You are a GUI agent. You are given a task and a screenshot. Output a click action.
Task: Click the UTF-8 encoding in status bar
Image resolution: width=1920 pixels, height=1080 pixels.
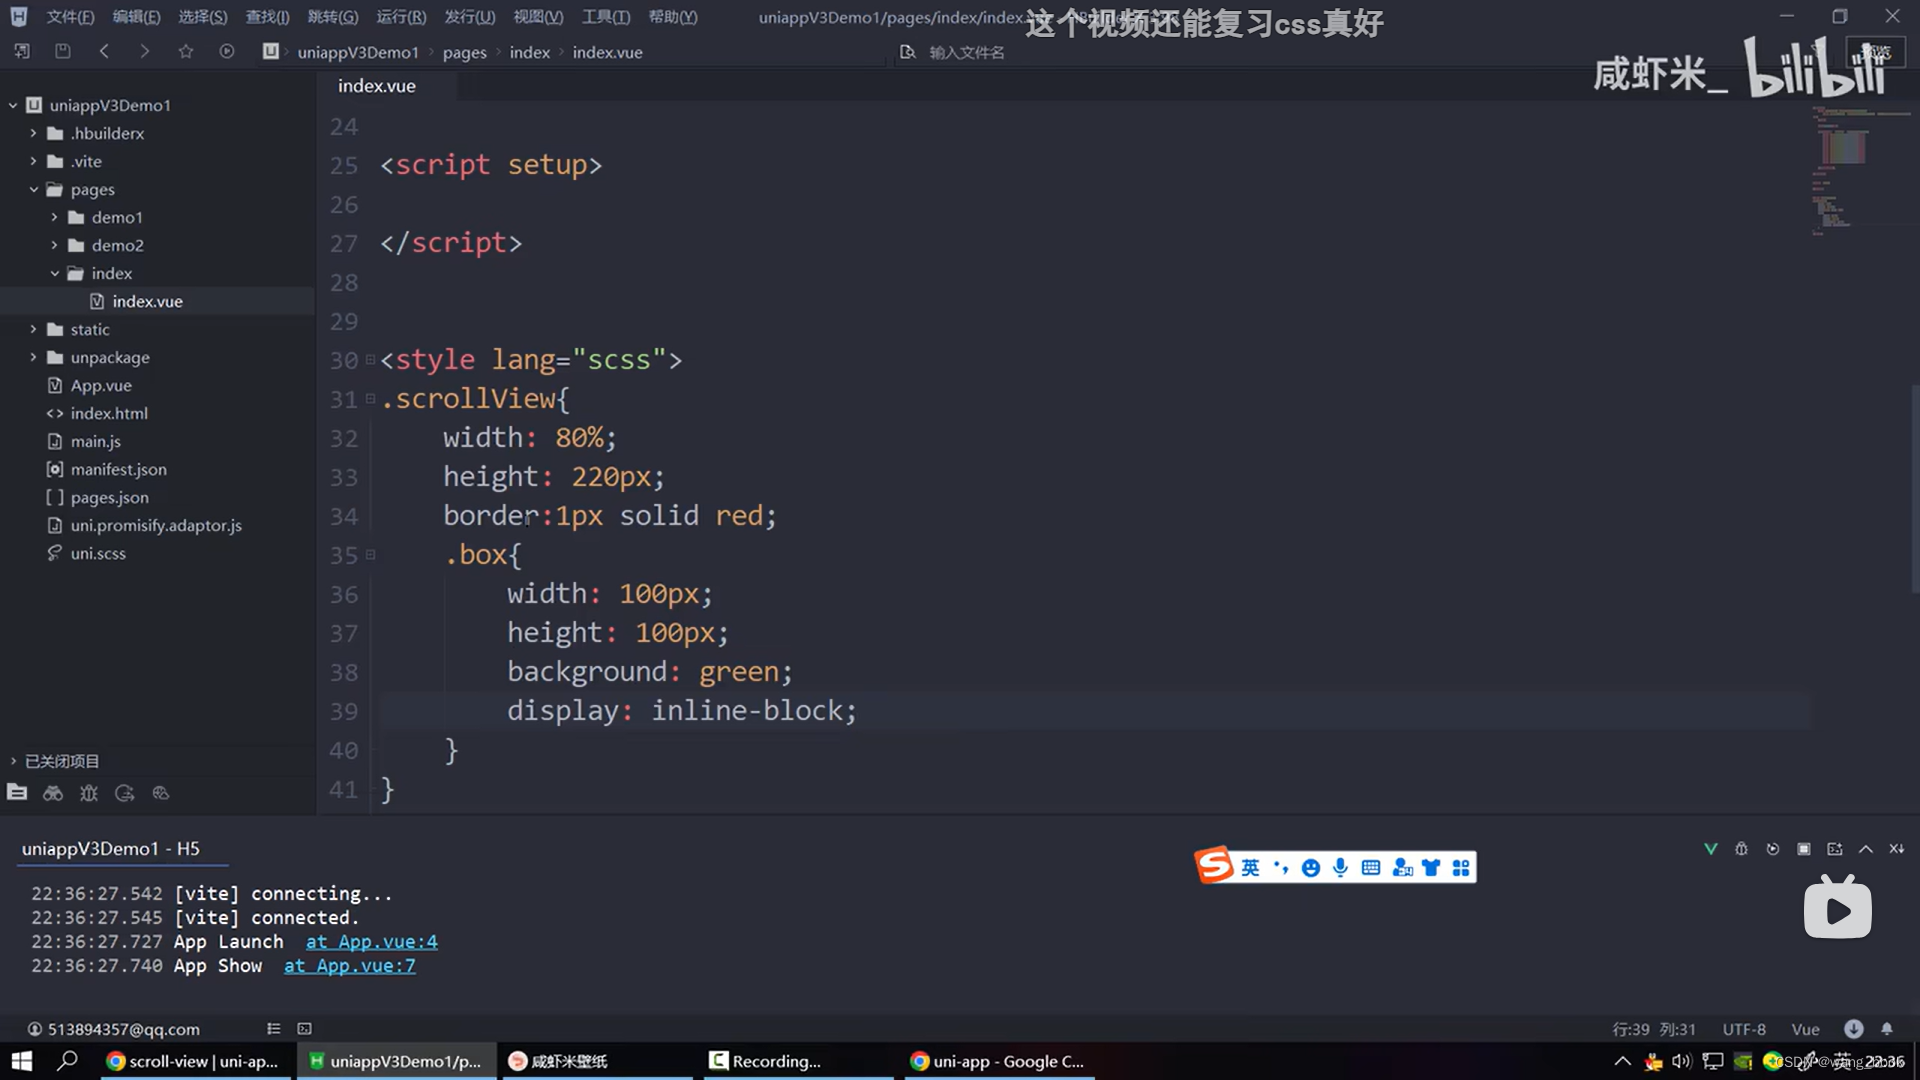tap(1744, 1029)
